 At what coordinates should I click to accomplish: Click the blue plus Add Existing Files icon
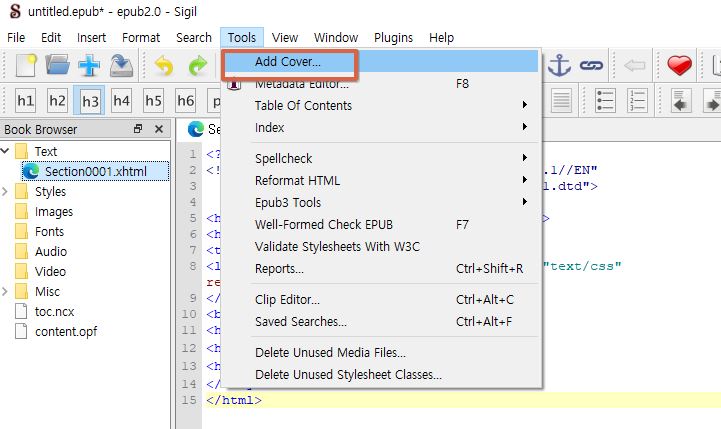pyautogui.click(x=89, y=65)
